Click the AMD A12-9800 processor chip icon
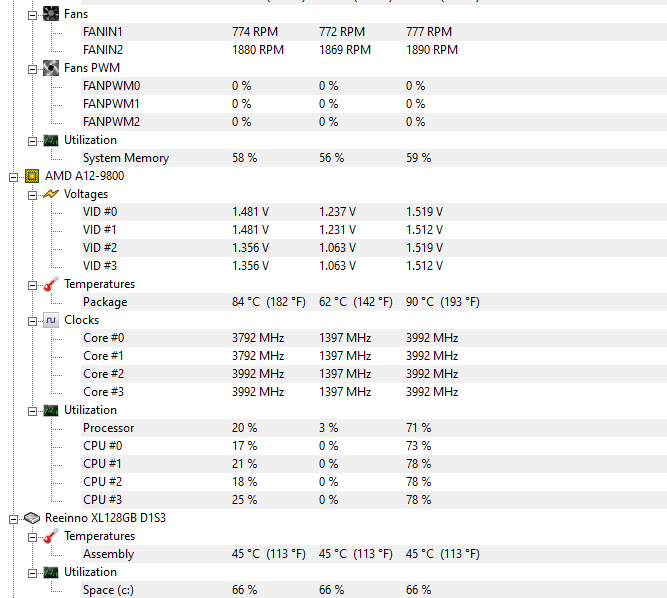Screen dimensions: 667x598 tap(32, 176)
